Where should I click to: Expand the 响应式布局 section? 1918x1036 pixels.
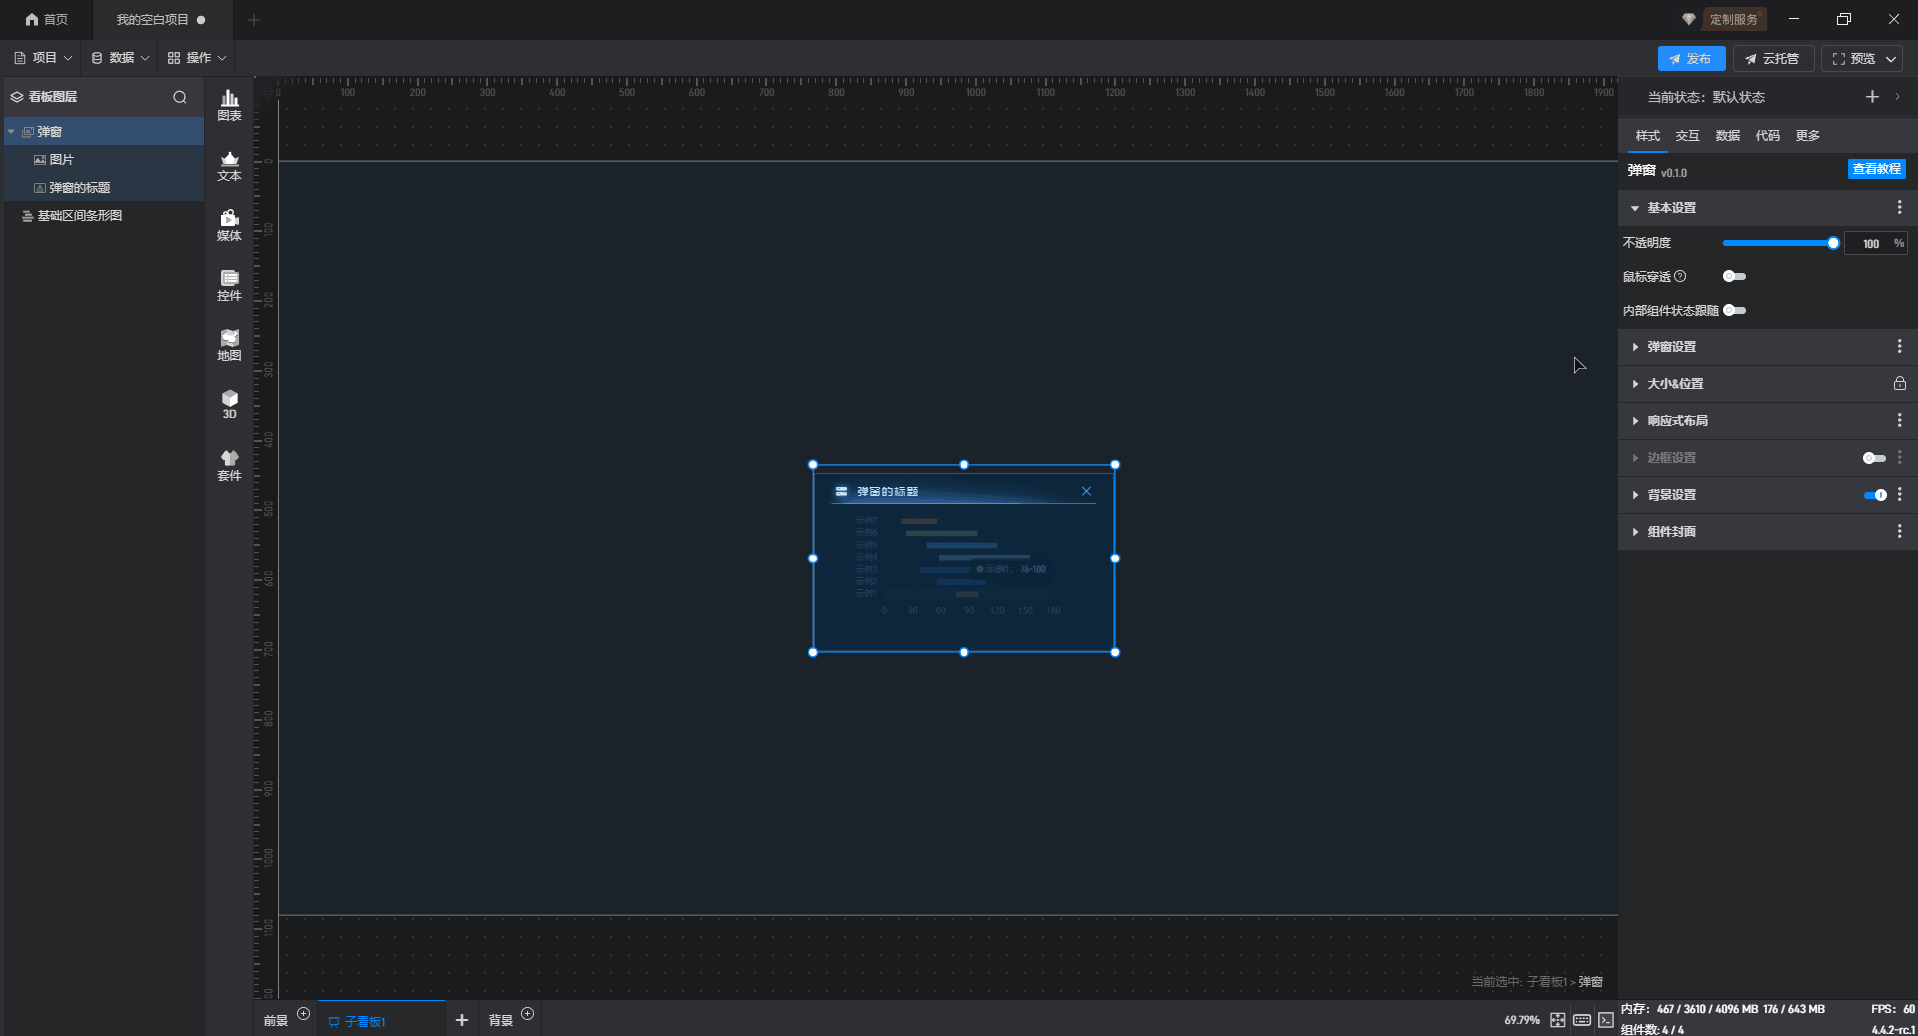(1635, 421)
